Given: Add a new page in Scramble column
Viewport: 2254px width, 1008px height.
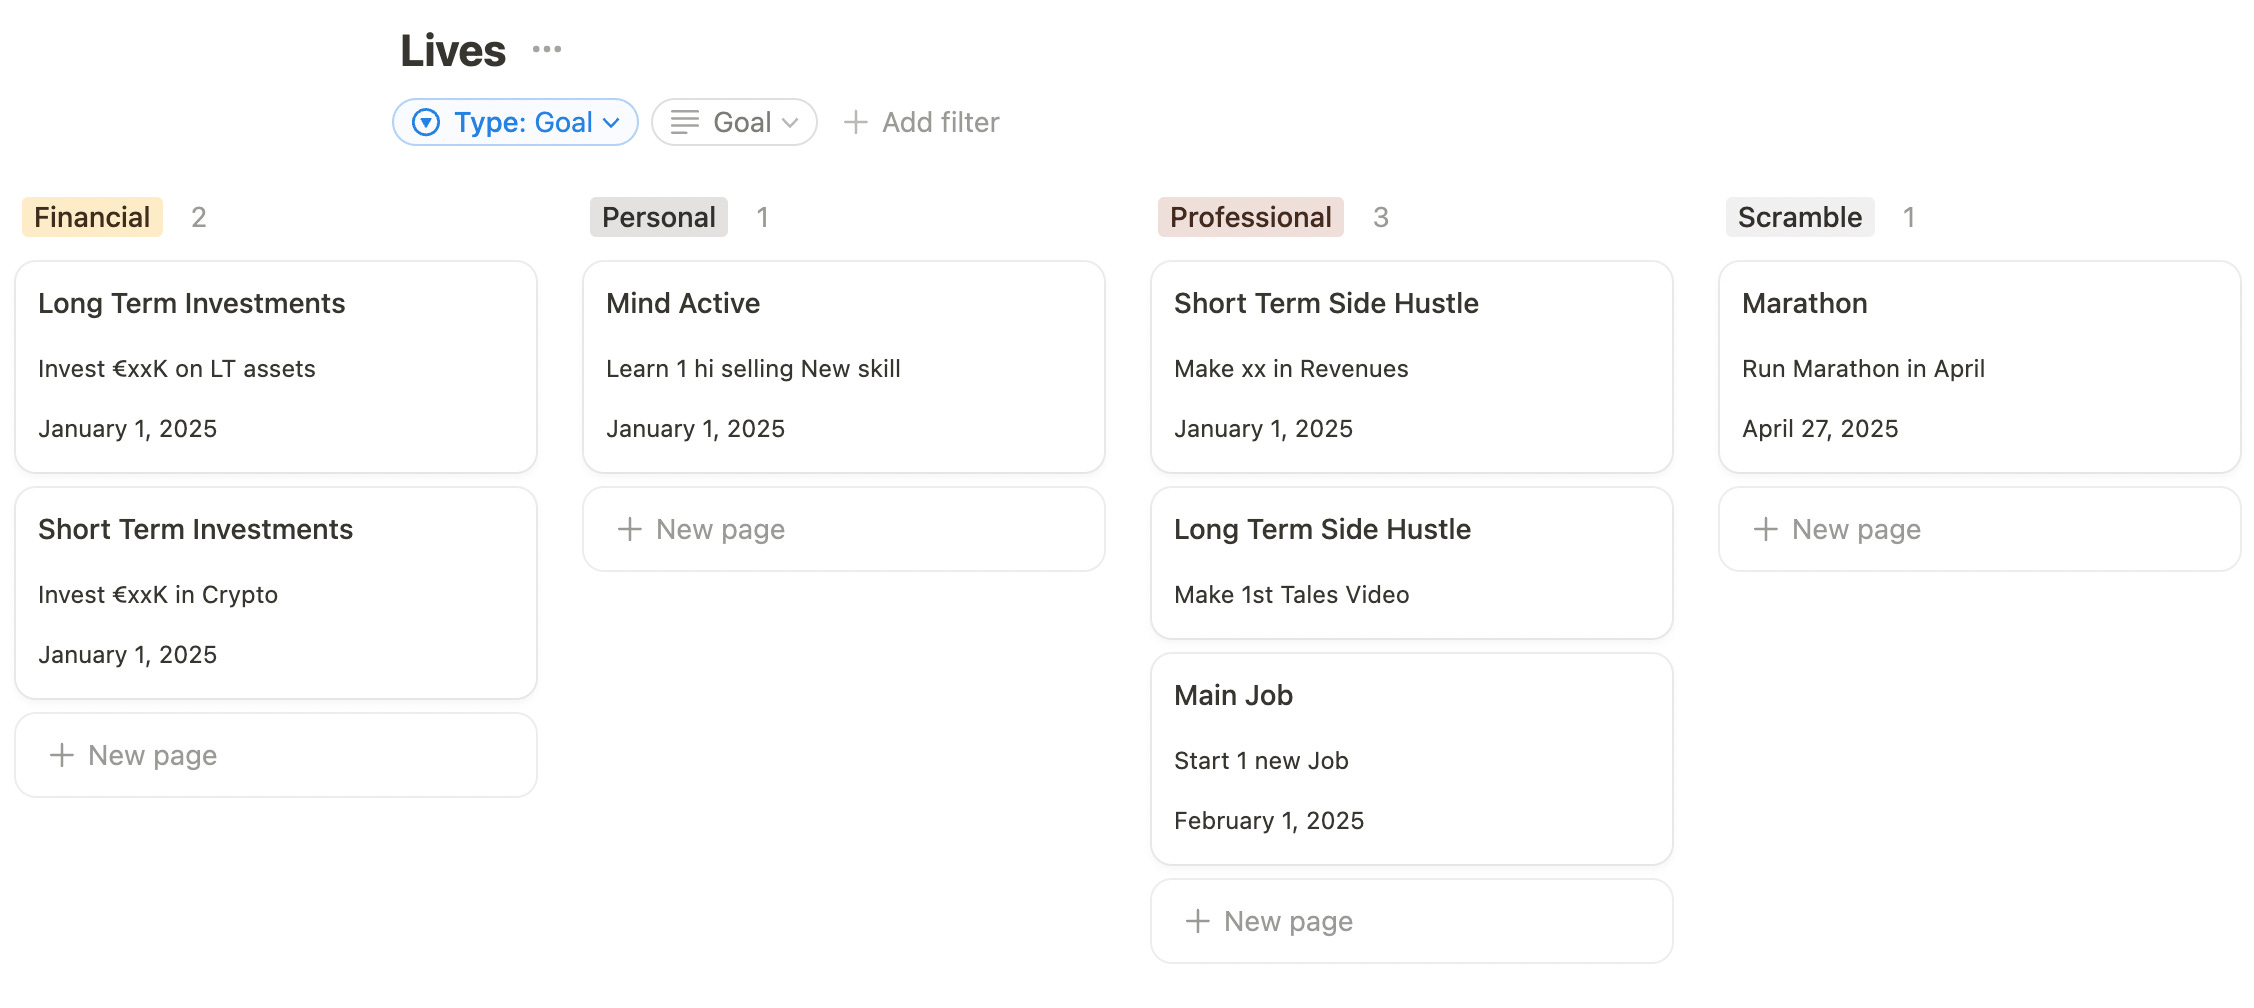Looking at the screenshot, I should coord(1856,529).
